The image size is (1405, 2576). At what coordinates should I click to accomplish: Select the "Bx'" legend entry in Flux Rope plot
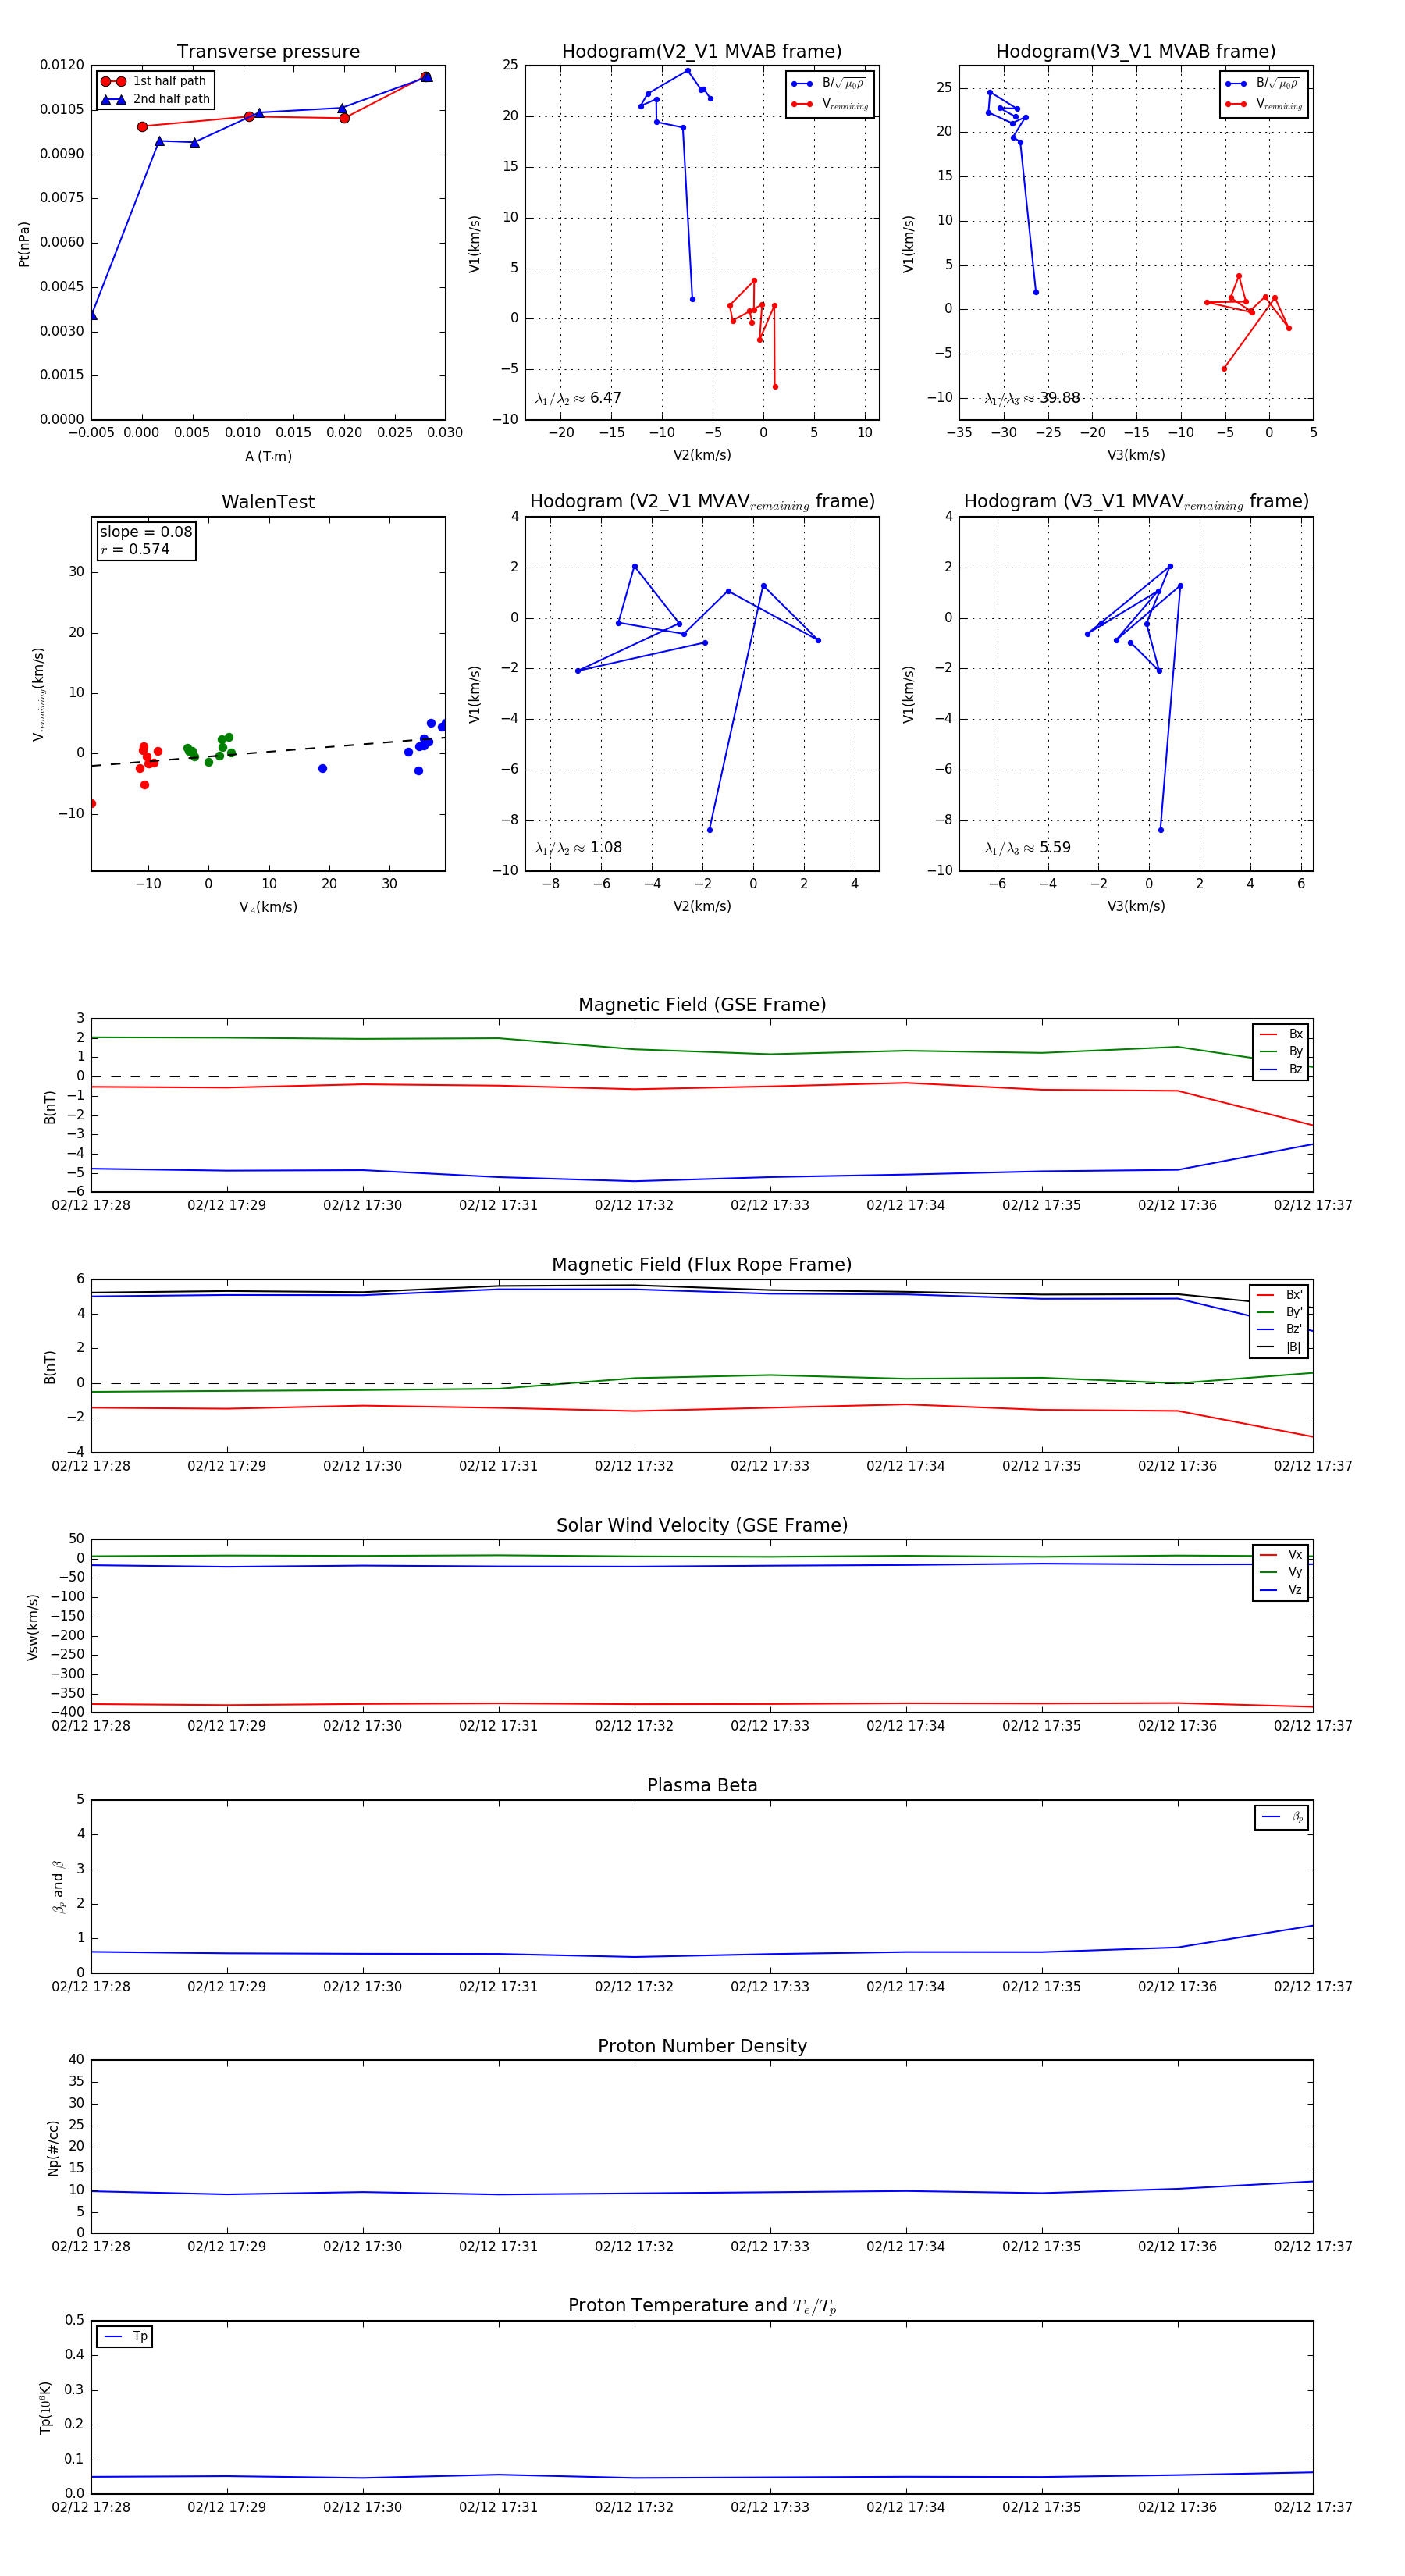pos(1279,1295)
